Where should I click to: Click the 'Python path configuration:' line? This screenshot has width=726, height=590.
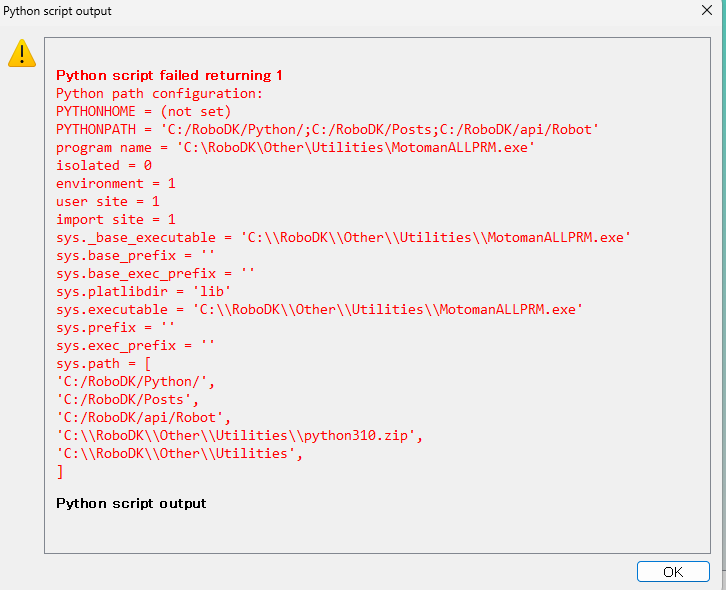159,93
